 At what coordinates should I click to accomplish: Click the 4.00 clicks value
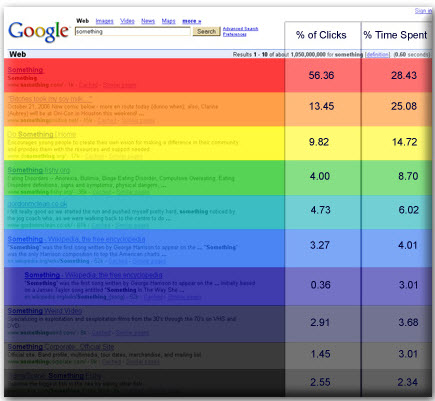coord(320,176)
